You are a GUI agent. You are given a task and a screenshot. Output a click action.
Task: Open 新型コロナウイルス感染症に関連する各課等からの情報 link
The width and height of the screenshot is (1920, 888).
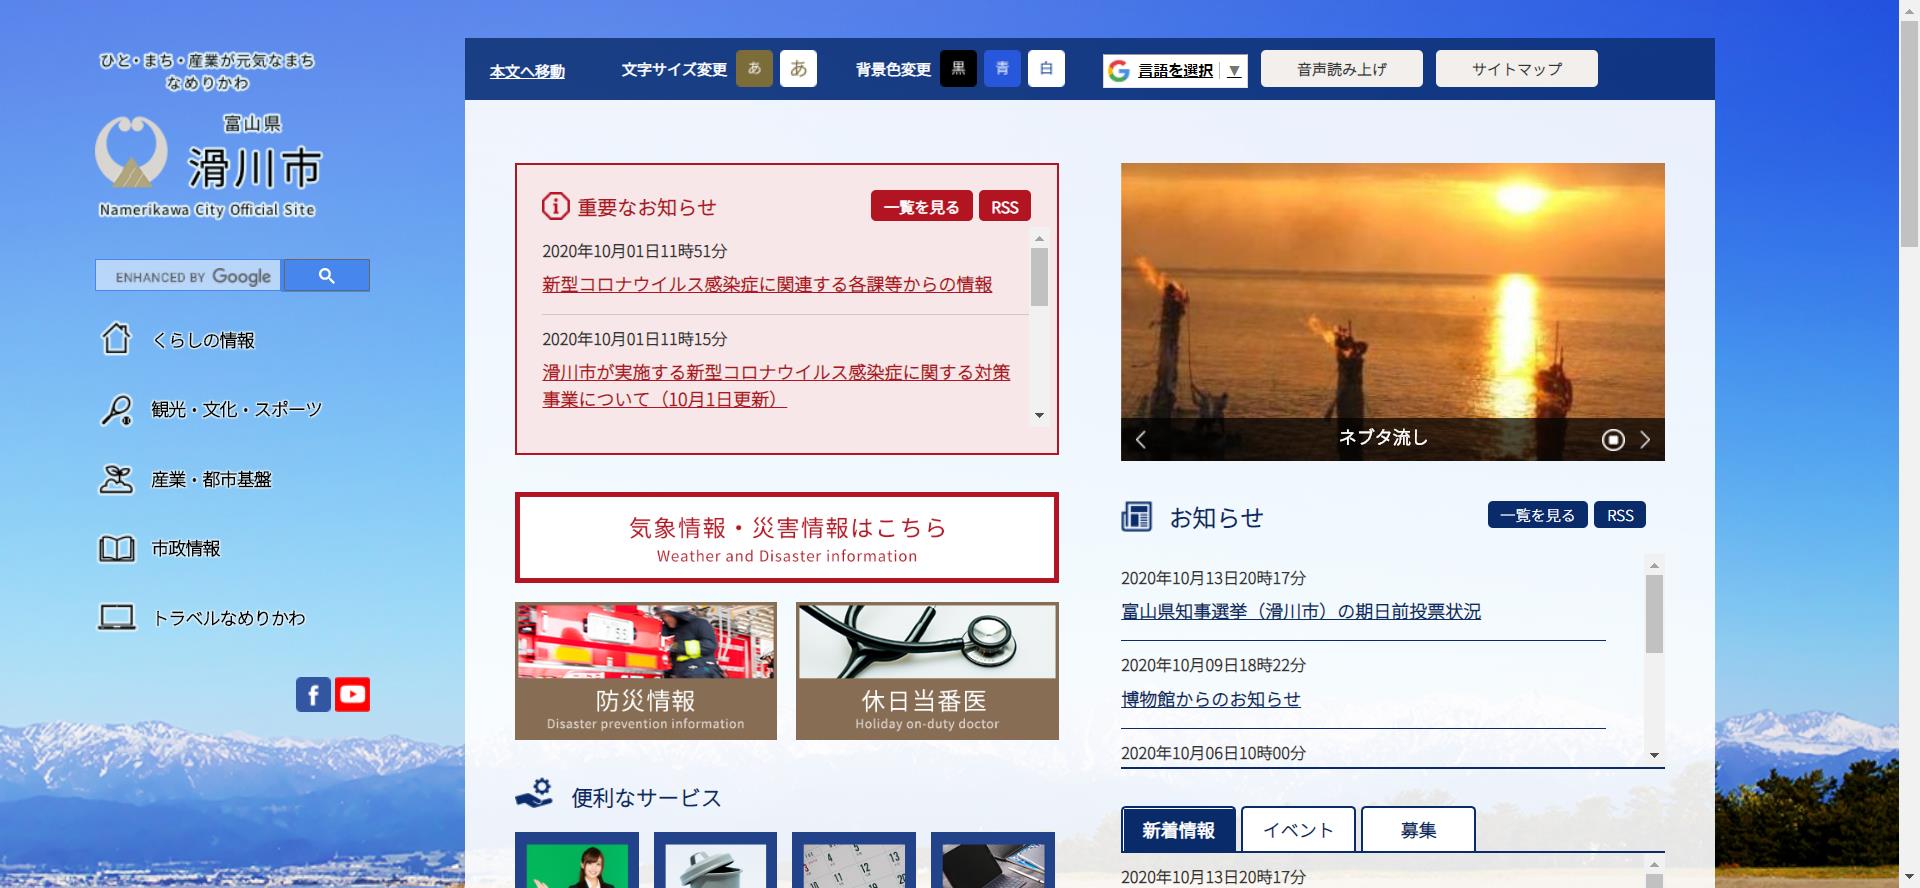767,284
